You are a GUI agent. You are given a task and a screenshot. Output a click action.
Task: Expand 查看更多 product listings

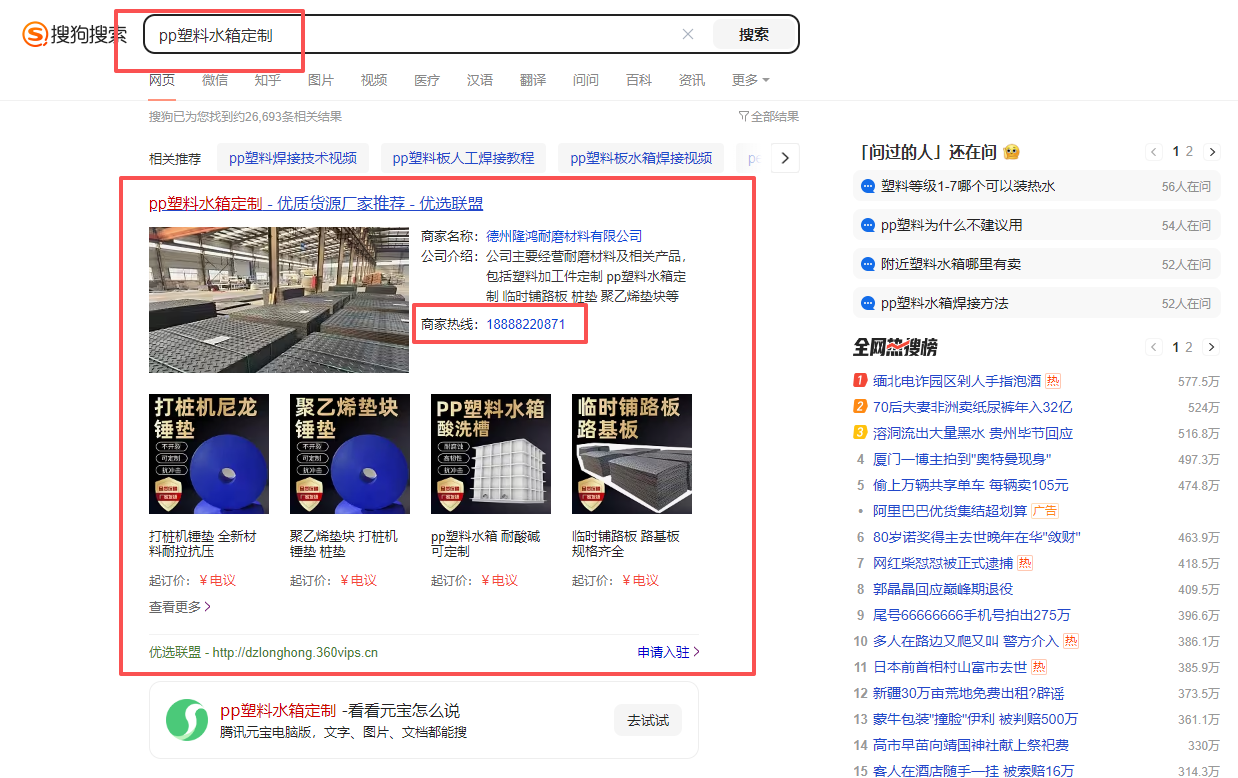coord(180,606)
